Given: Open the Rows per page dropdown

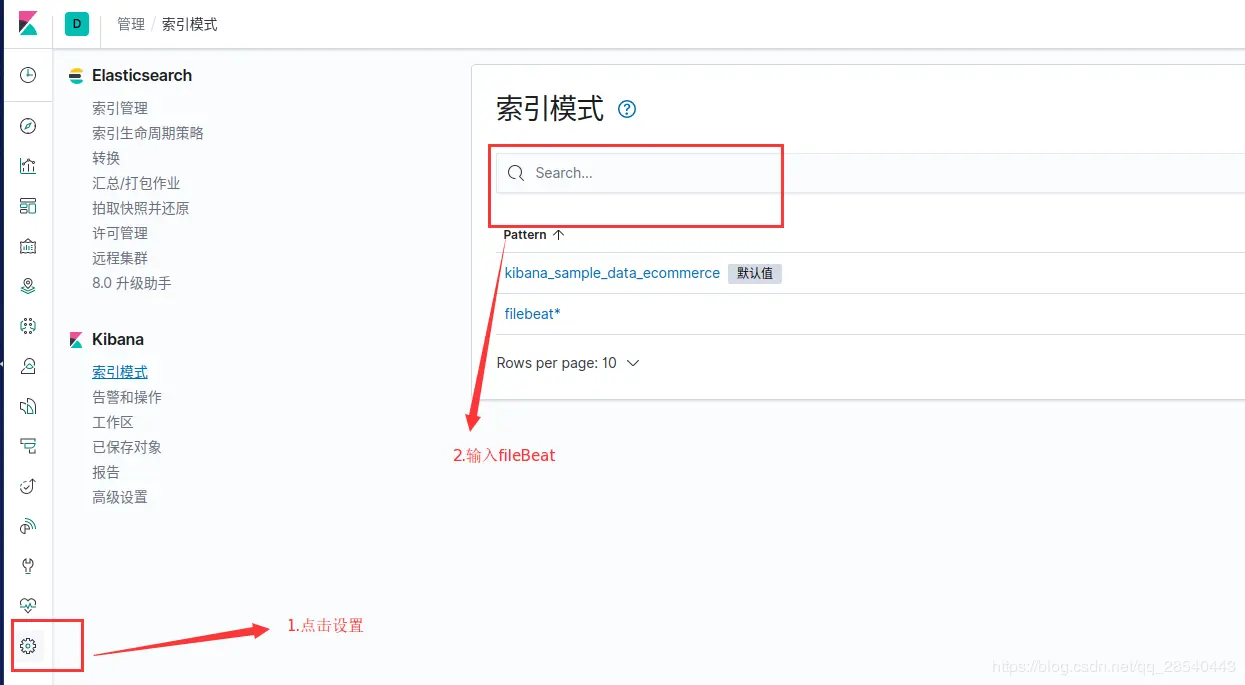Looking at the screenshot, I should [569, 363].
